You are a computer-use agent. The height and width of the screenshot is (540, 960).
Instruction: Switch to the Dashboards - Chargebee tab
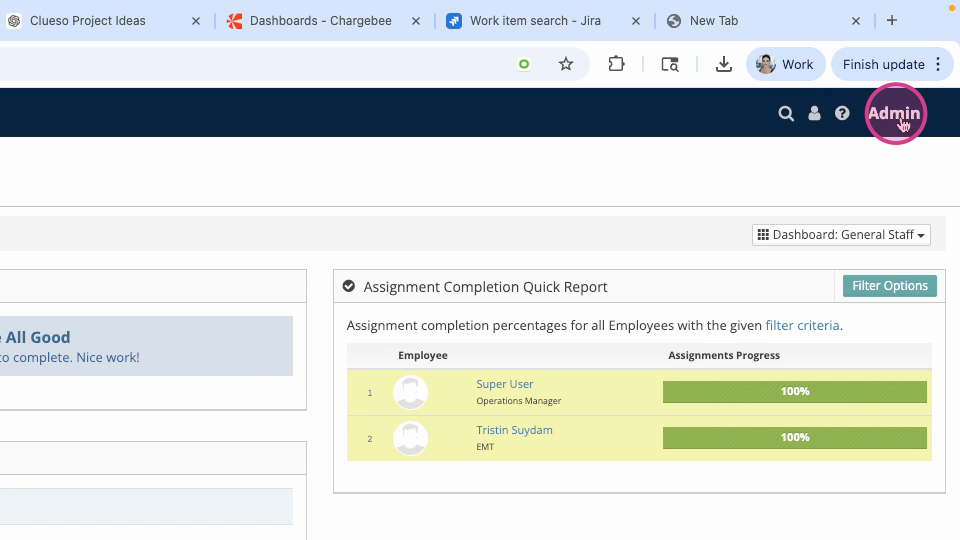(x=321, y=21)
